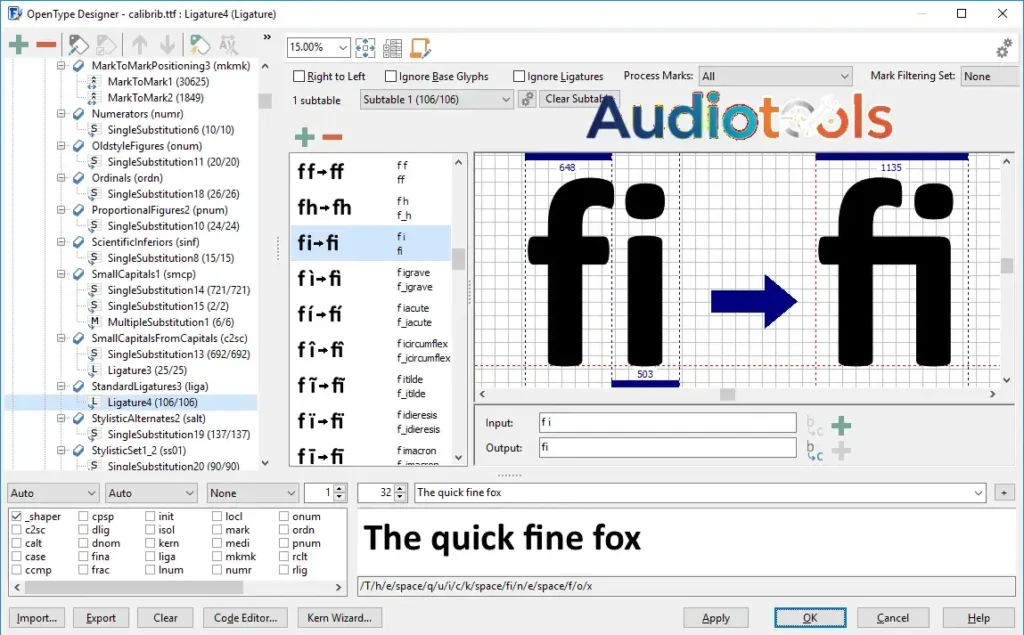The image size is (1024, 635).
Task: Click the move up arrow icon
Action: coord(139,45)
